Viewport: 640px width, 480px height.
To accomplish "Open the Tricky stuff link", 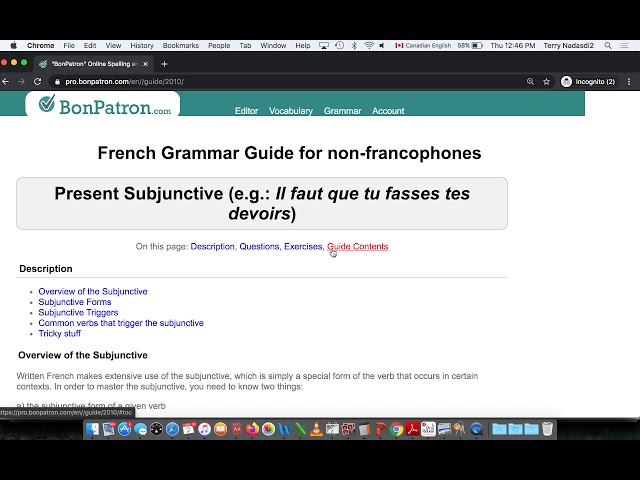I will click(60, 333).
